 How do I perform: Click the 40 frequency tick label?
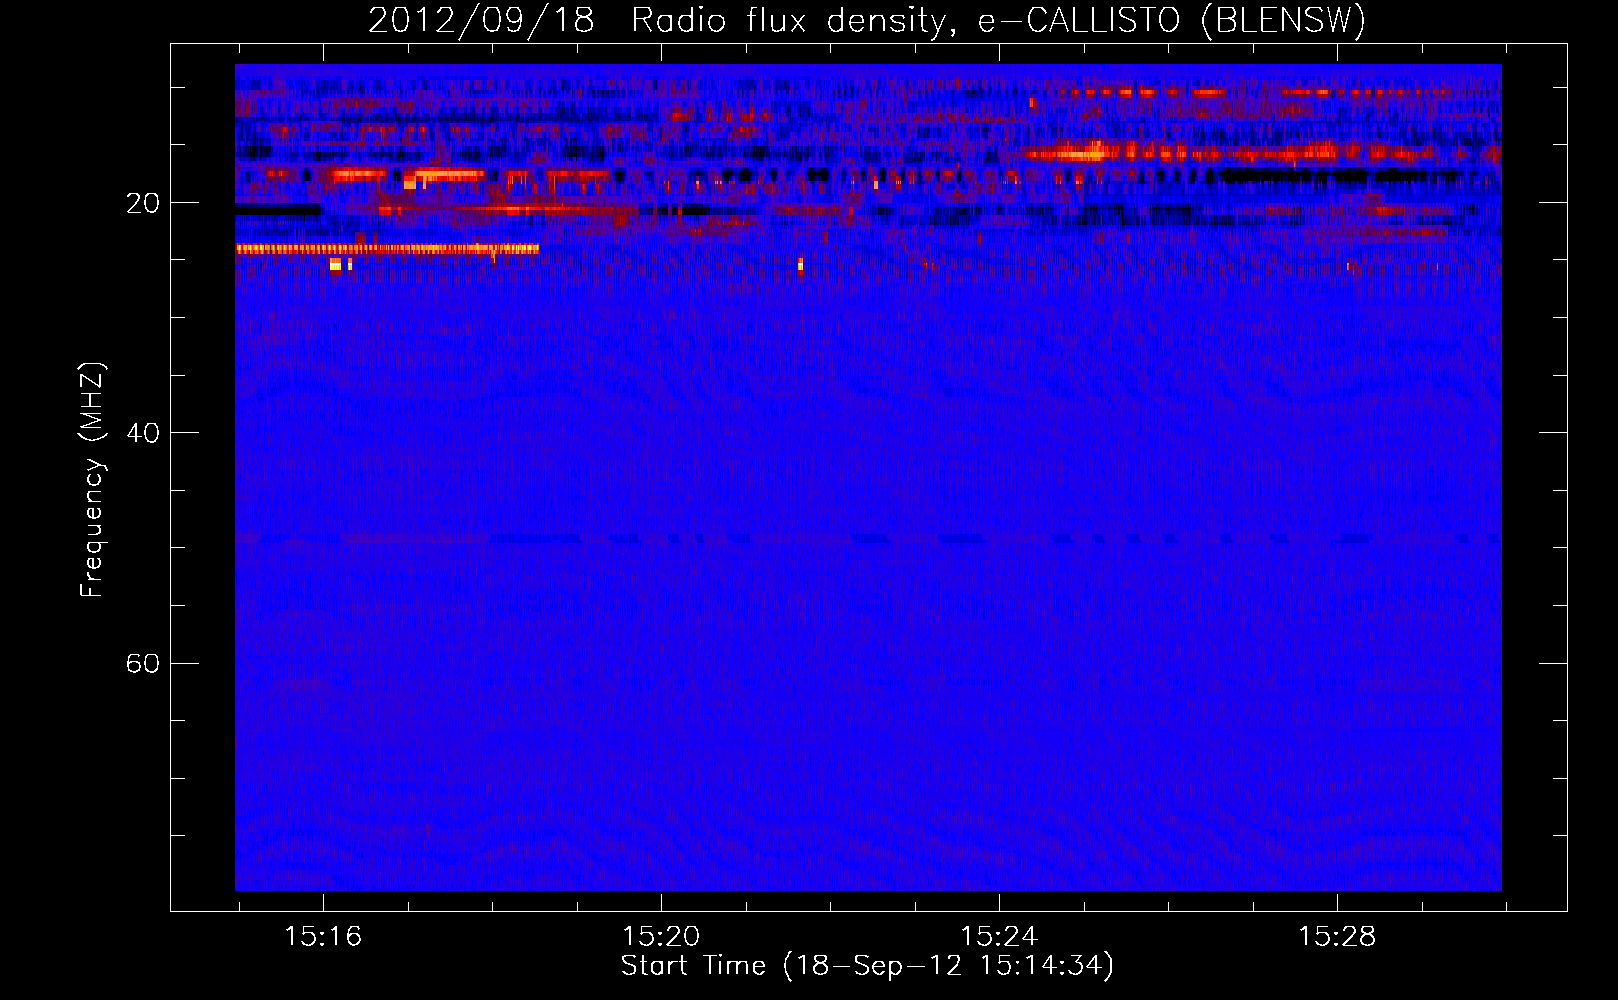[143, 433]
